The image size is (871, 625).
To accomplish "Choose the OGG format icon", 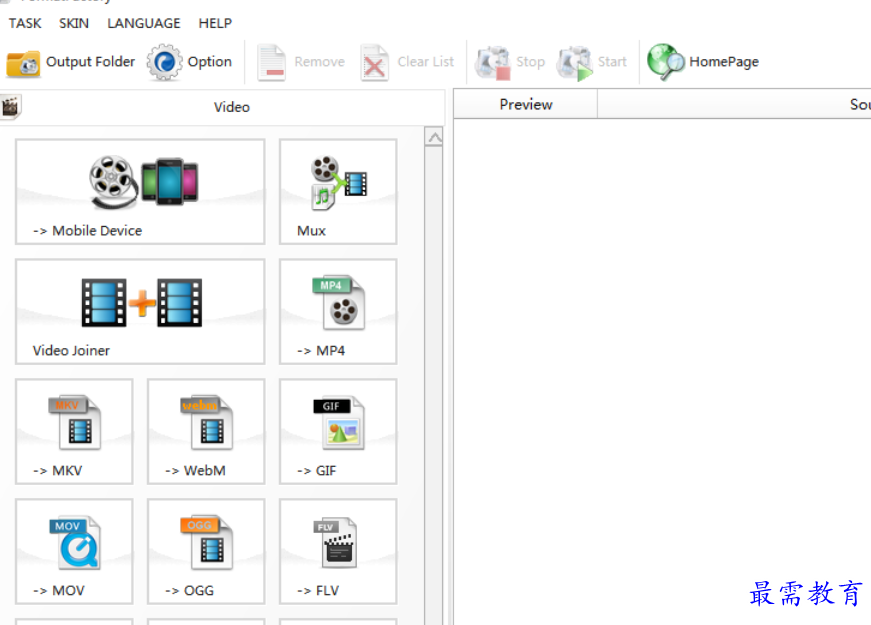I will point(207,542).
